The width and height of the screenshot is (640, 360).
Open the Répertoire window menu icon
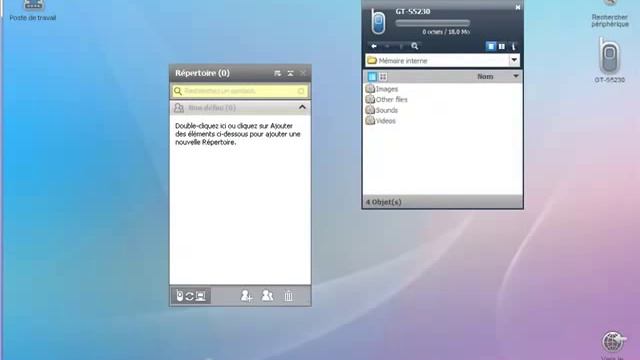click(x=278, y=73)
